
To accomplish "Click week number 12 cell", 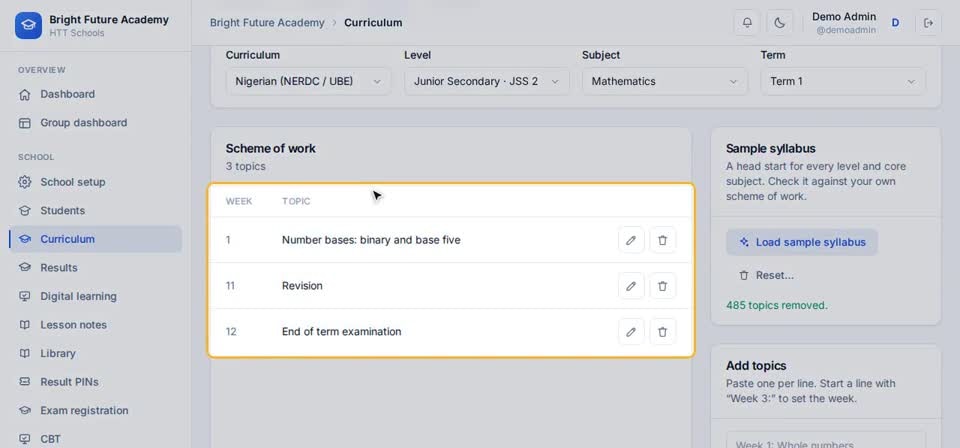I will pos(231,332).
